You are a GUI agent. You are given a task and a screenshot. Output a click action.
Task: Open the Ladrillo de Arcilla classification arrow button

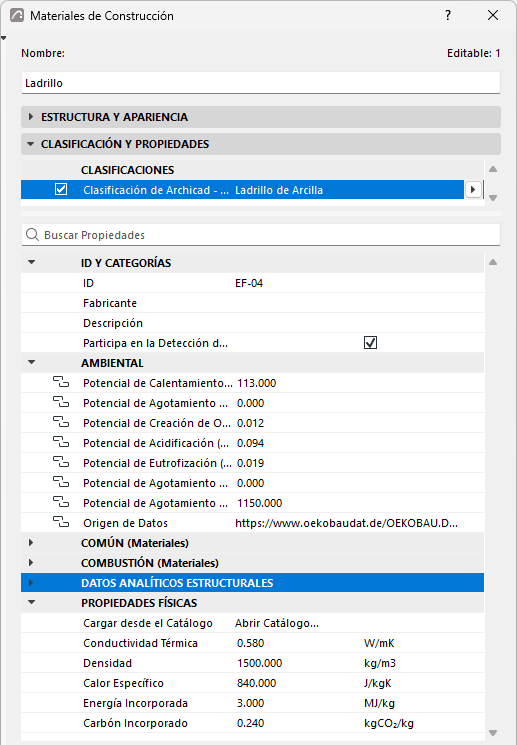coord(473,190)
